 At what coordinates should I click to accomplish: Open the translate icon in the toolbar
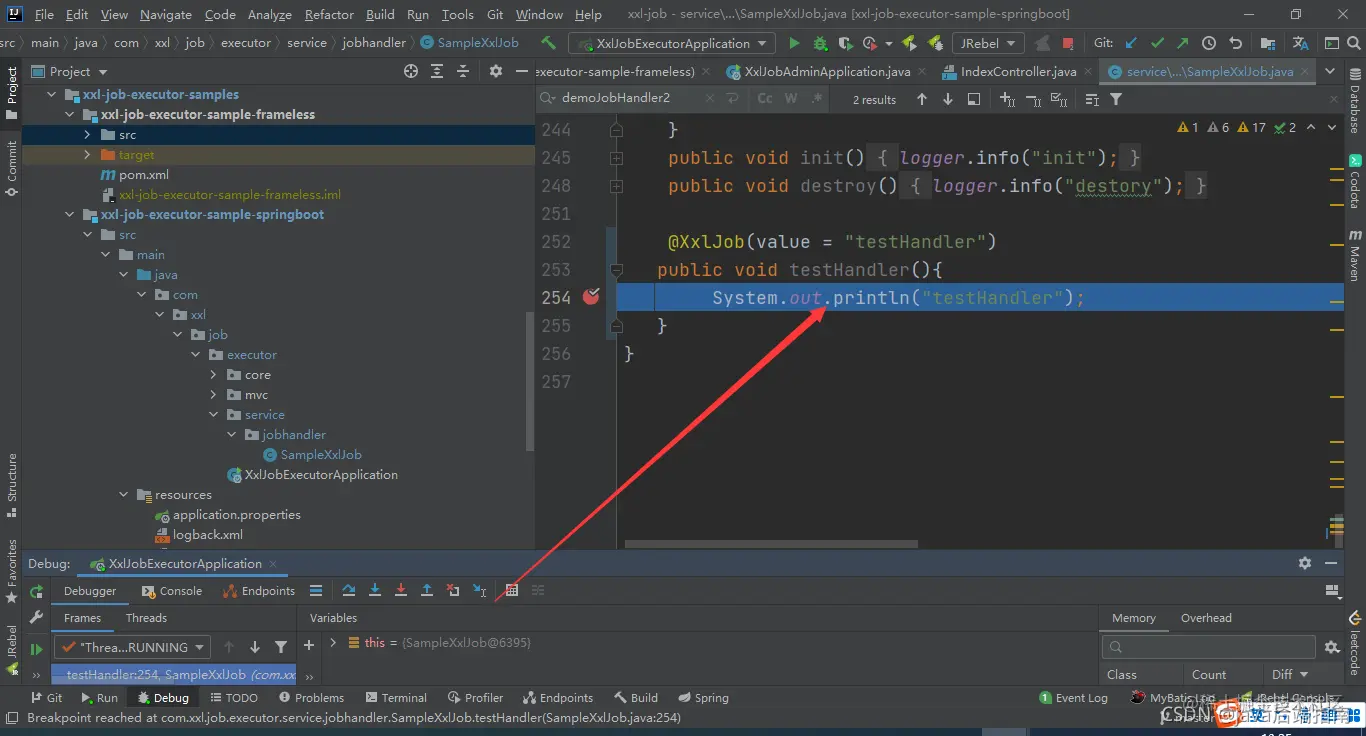(1300, 43)
